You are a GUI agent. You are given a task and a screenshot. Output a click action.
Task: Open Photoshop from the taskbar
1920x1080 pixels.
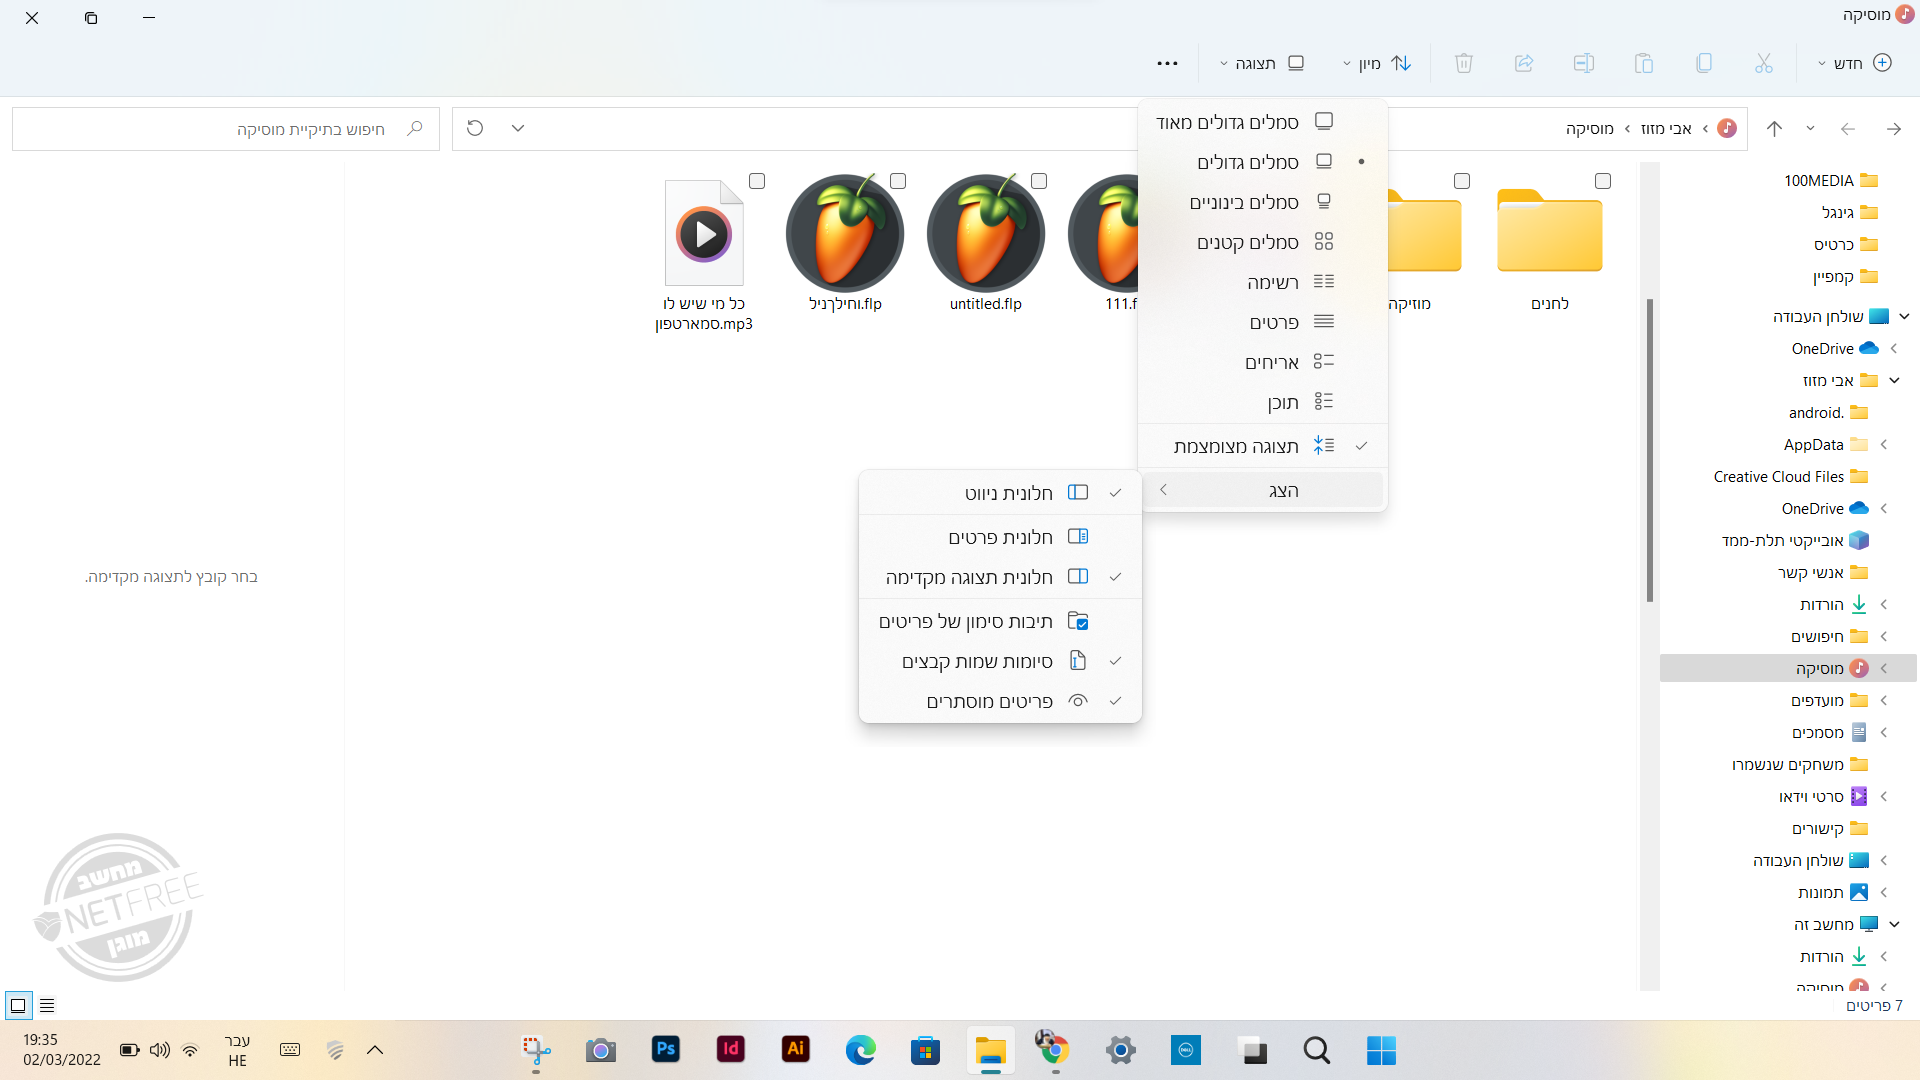click(x=665, y=1049)
